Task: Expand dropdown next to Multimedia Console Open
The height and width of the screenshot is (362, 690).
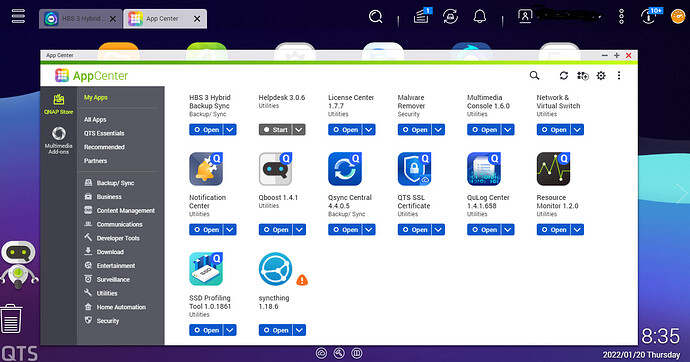Action: (508, 130)
